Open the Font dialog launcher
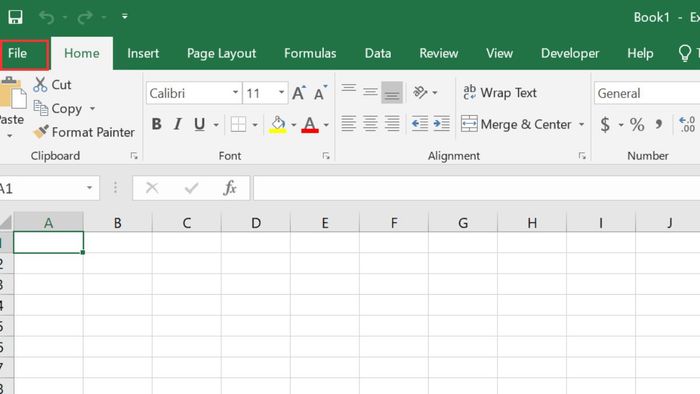The width and height of the screenshot is (700, 394). click(x=326, y=156)
